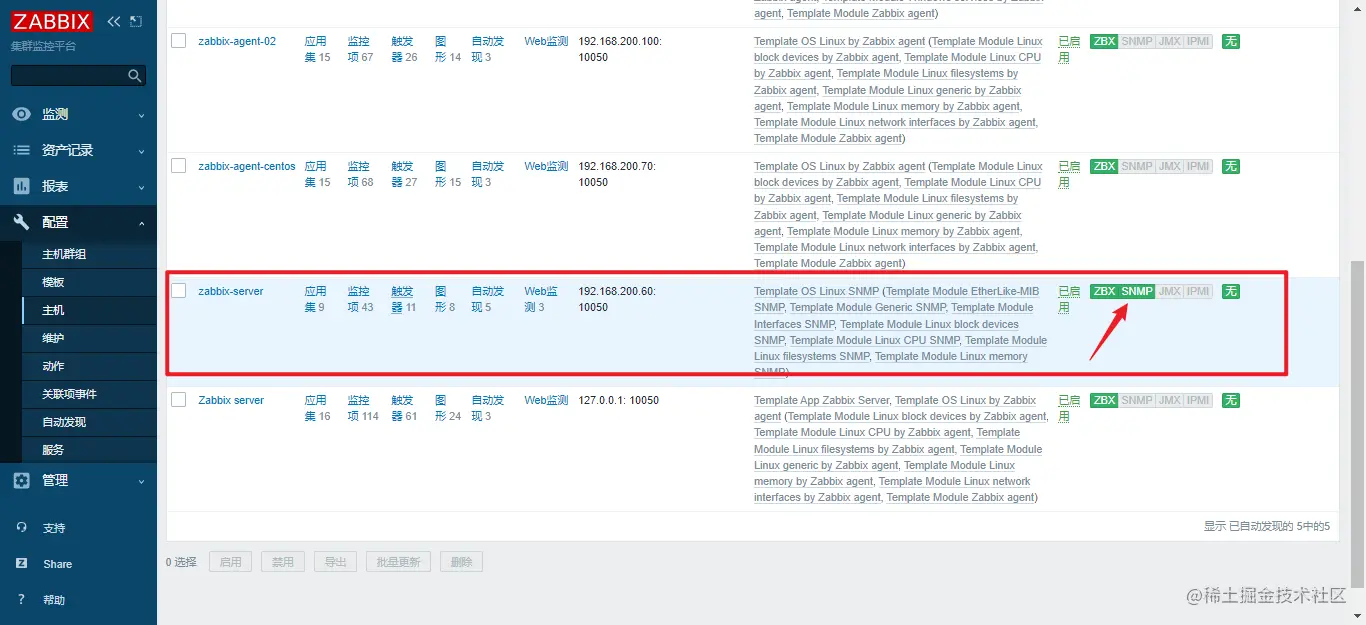Click IPMI badge in zabbix-agent-centos row
1366x625 pixels.
tap(1198, 166)
